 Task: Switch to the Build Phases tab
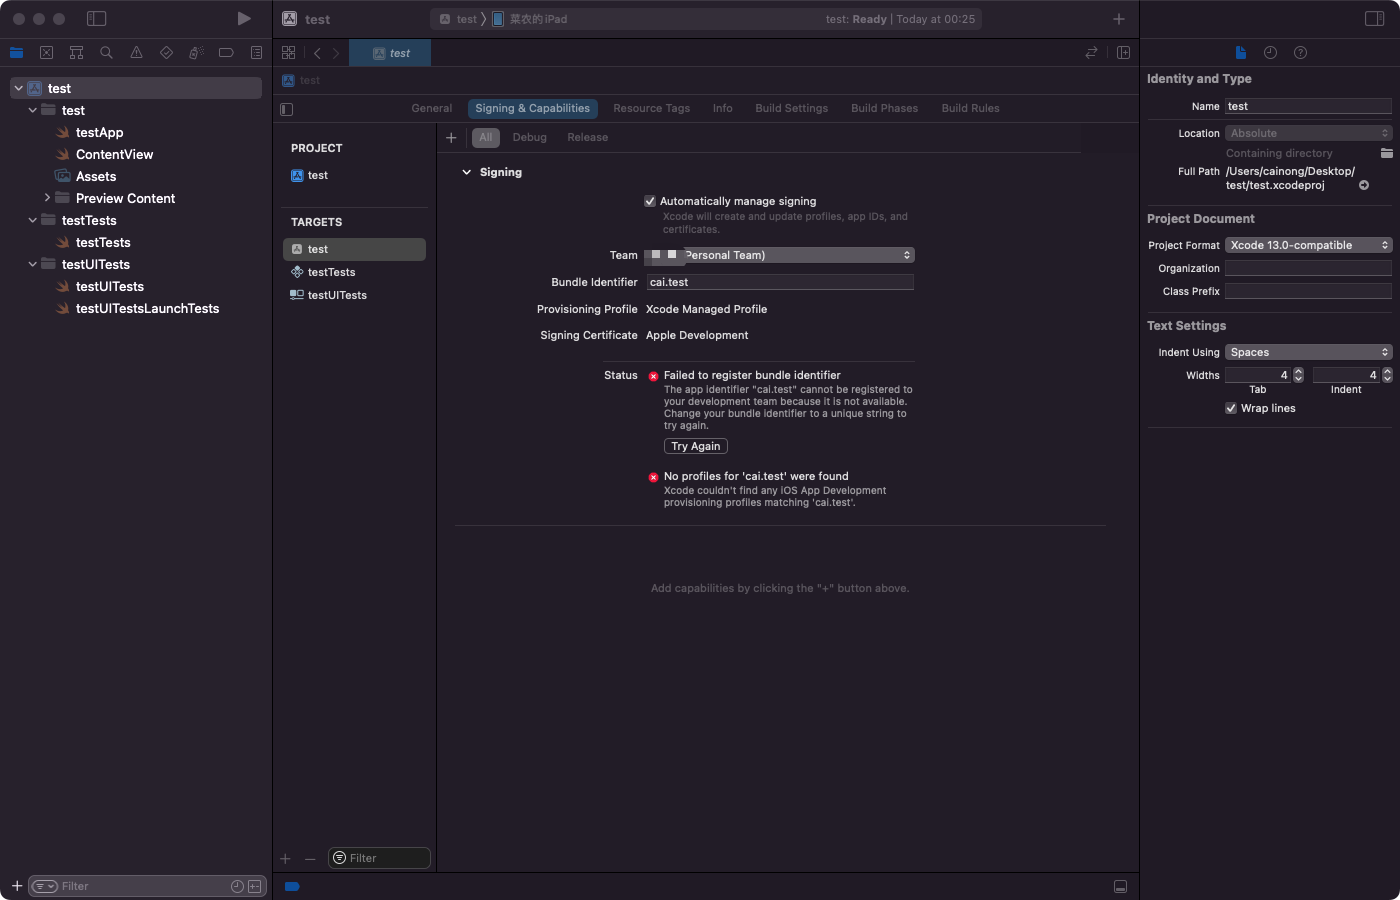click(x=884, y=108)
